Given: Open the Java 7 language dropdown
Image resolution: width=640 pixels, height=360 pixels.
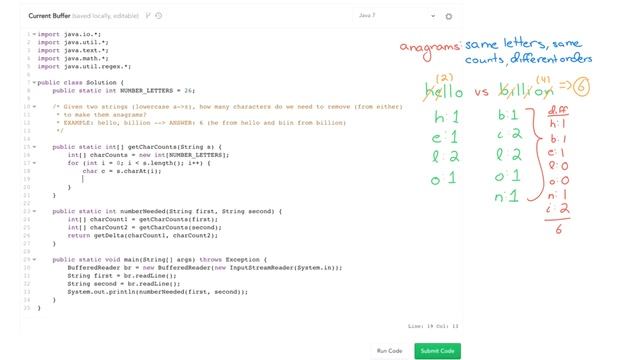Looking at the screenshot, I should pos(396,16).
